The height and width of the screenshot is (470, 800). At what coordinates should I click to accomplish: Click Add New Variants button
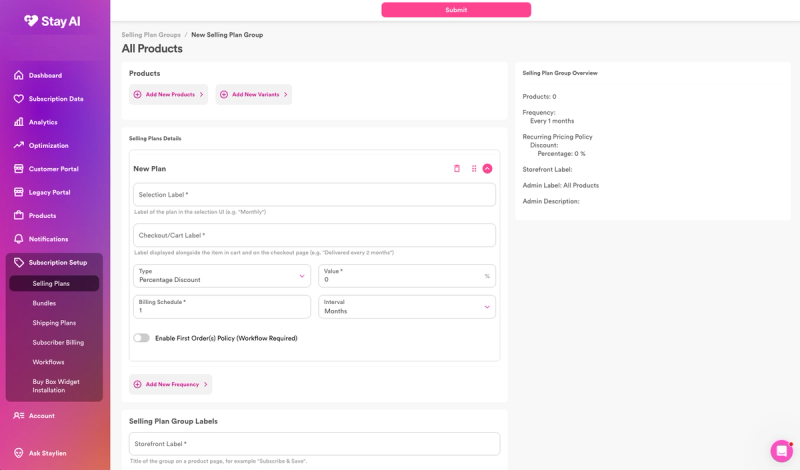coord(254,94)
